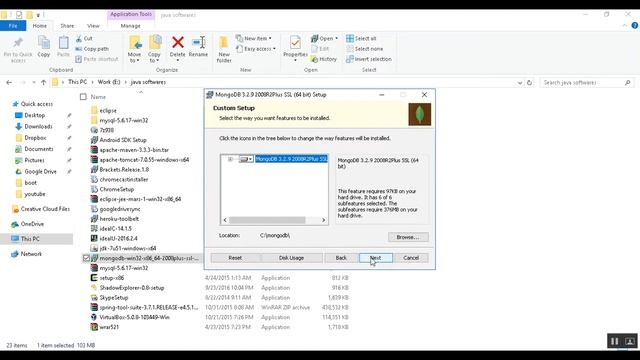The image size is (640, 360).
Task: Click Browse to change install location
Action: click(x=408, y=237)
